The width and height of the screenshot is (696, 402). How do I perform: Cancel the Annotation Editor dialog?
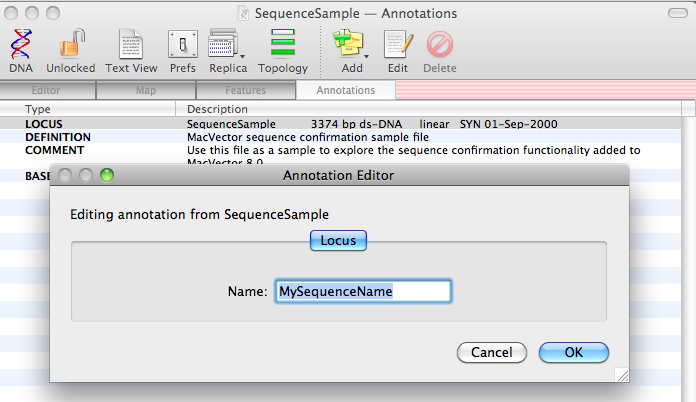pos(491,352)
